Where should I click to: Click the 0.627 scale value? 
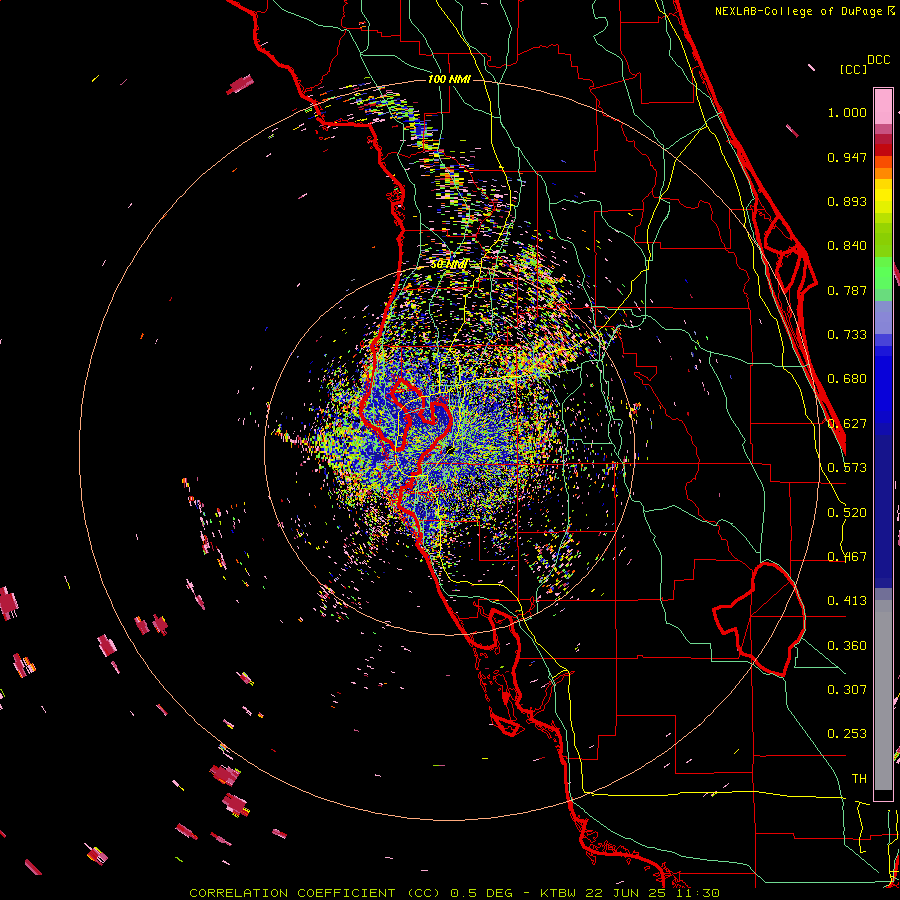(x=847, y=424)
